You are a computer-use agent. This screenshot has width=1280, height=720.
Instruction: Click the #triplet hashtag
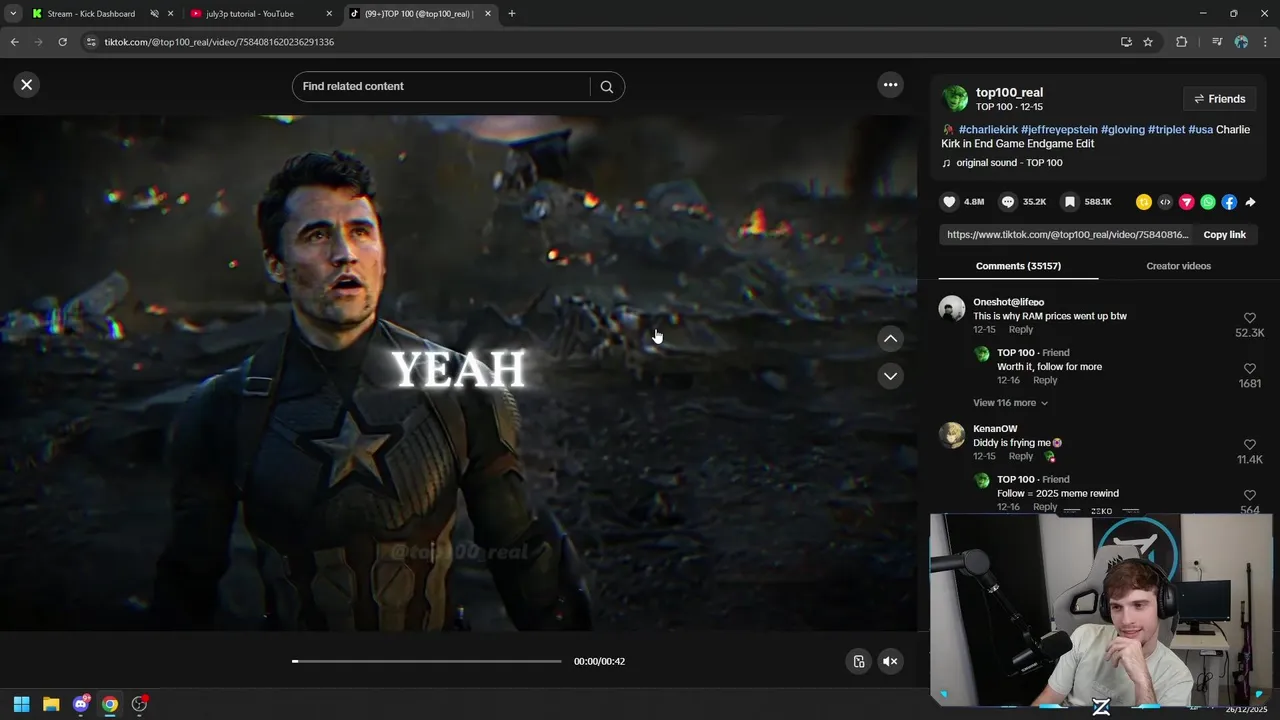(1166, 130)
